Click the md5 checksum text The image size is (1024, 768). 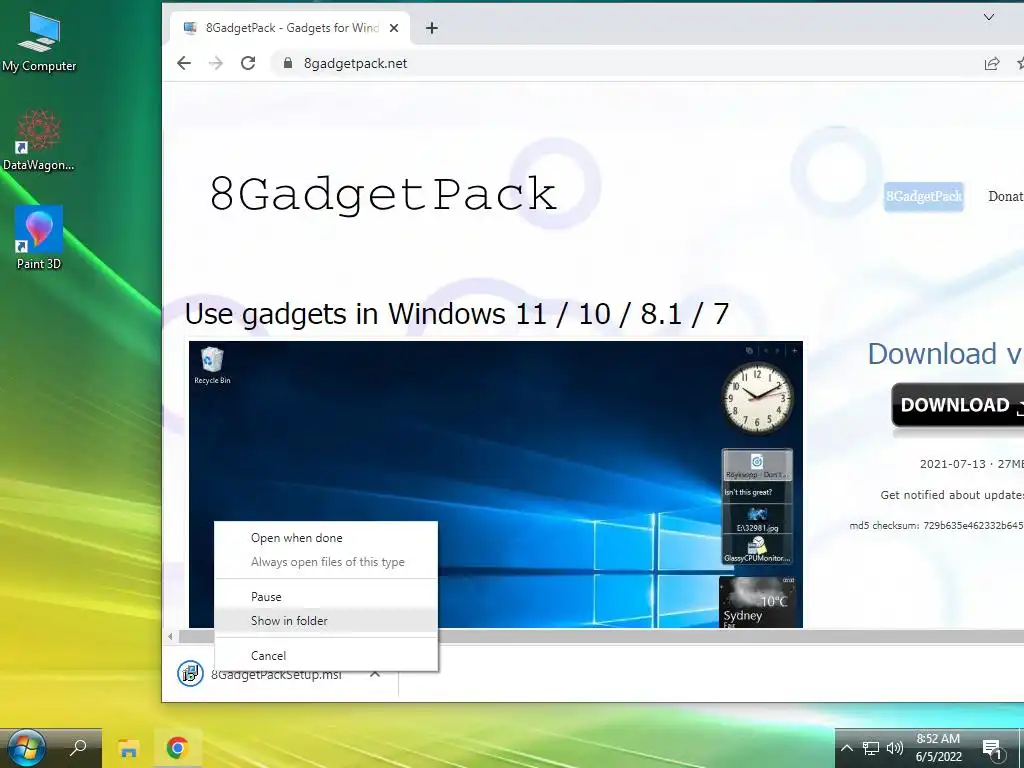coord(936,526)
